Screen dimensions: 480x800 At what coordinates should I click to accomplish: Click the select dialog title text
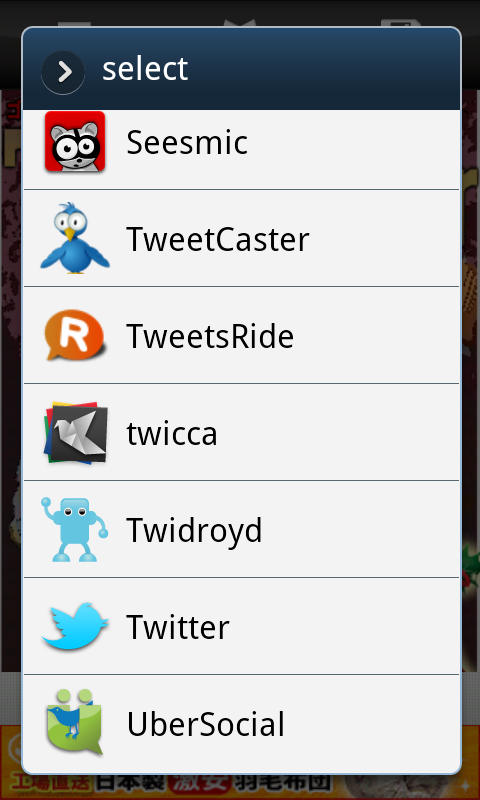(x=145, y=69)
